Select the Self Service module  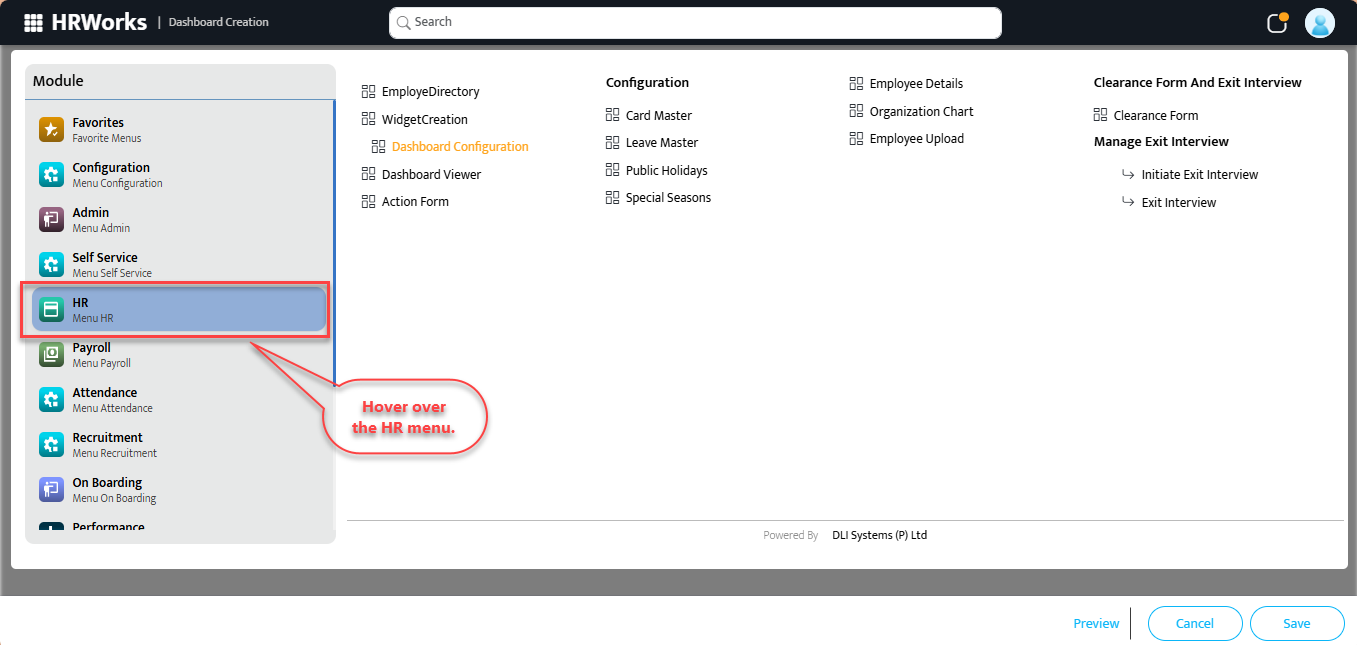click(x=105, y=264)
